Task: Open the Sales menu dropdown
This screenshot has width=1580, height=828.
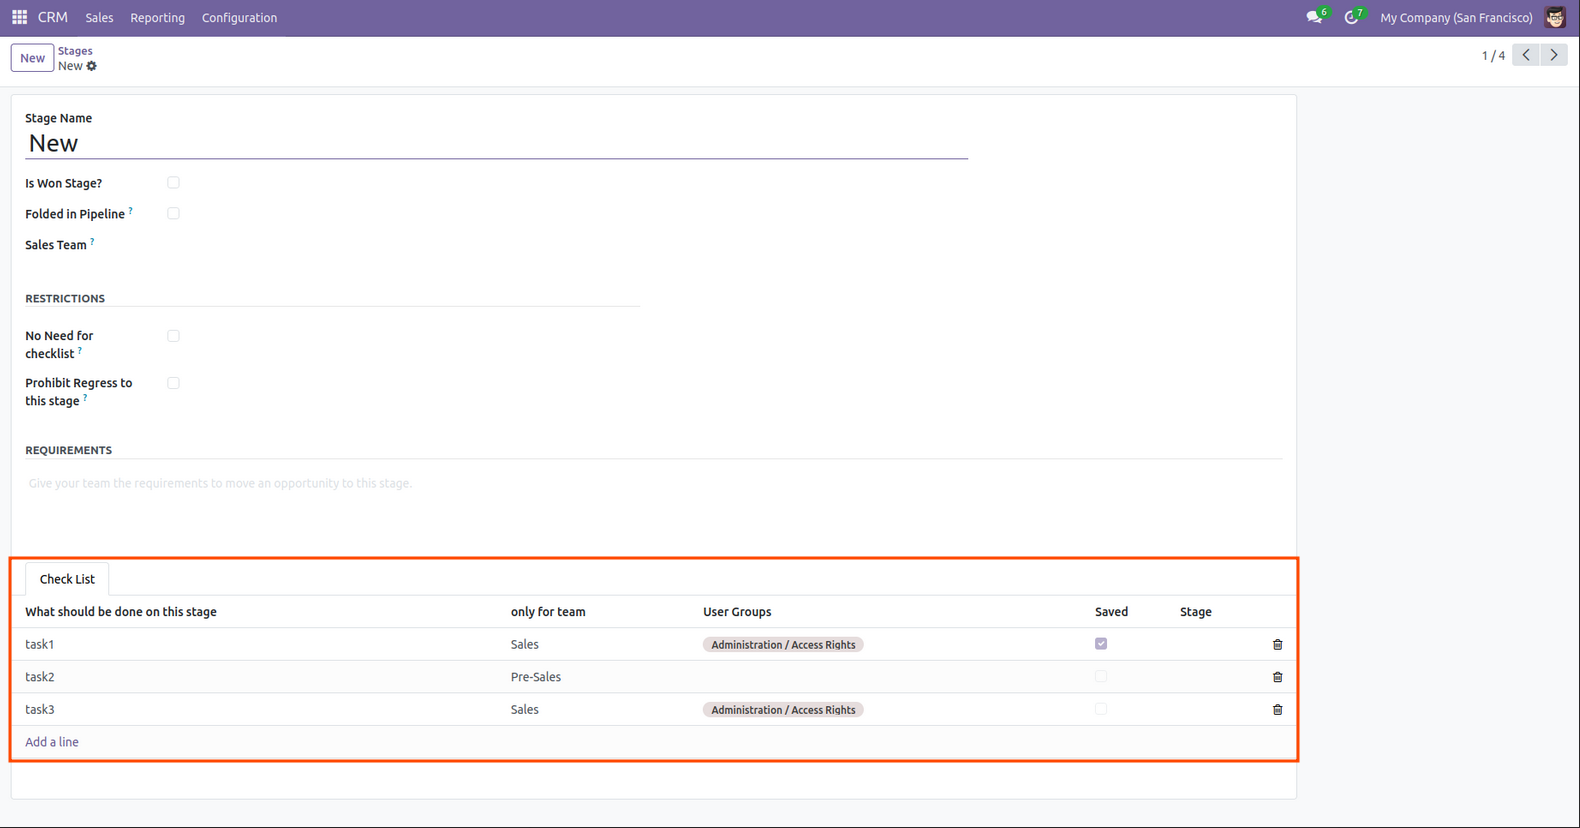Action: pyautogui.click(x=99, y=18)
